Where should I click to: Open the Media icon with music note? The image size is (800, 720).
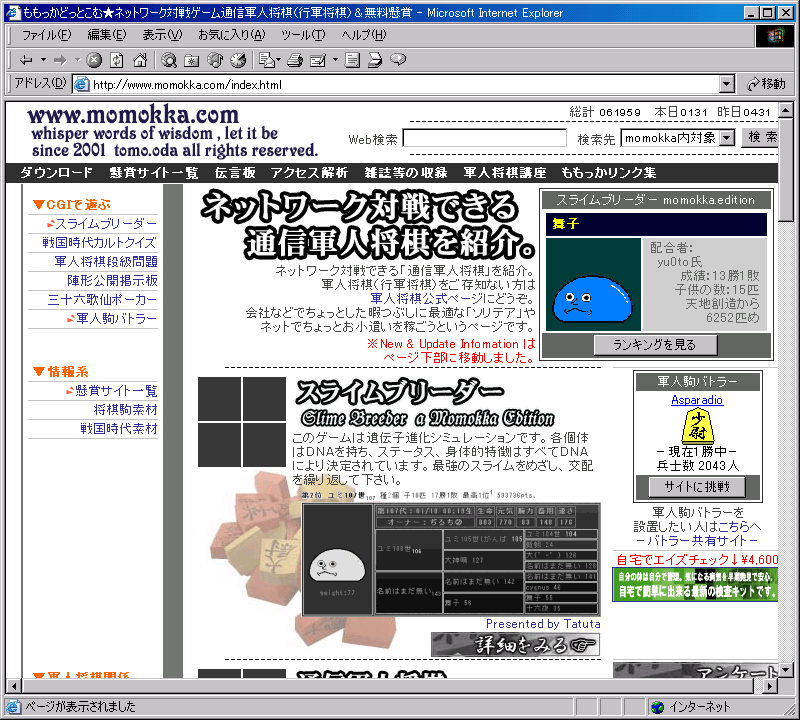tap(215, 60)
